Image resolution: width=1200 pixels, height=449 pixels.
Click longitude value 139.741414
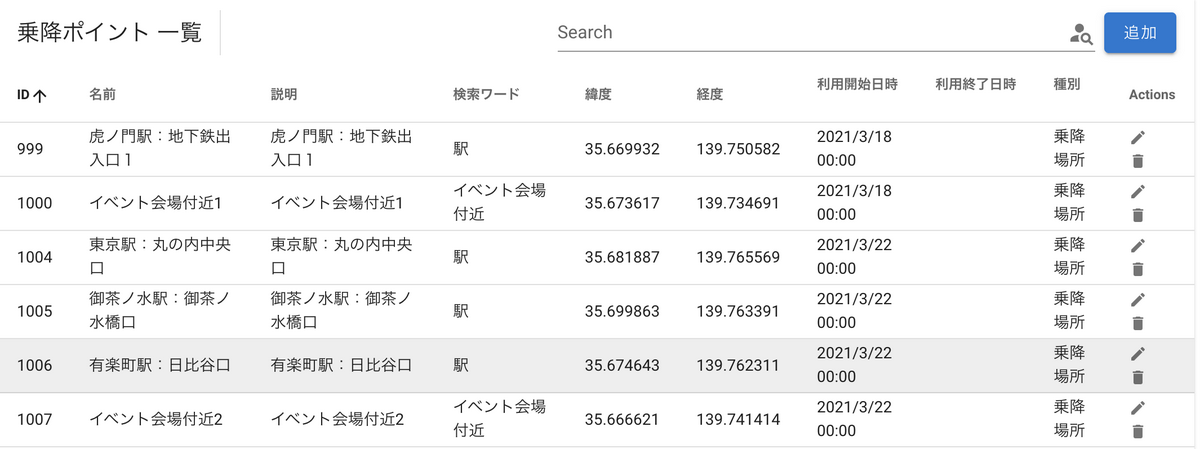coord(738,419)
